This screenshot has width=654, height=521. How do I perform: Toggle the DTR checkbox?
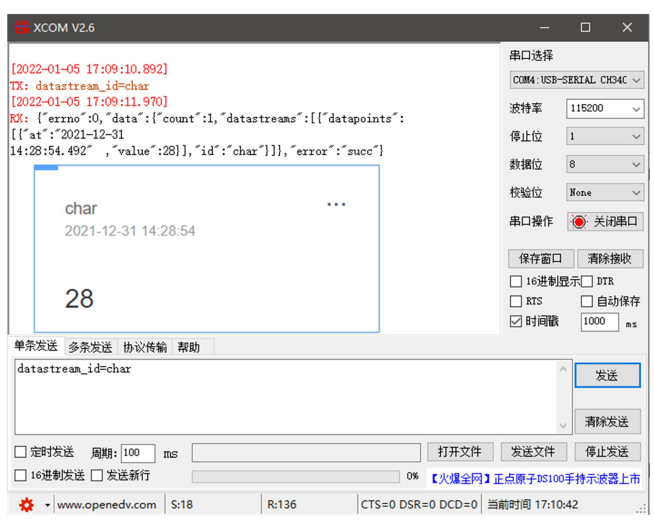(587, 281)
